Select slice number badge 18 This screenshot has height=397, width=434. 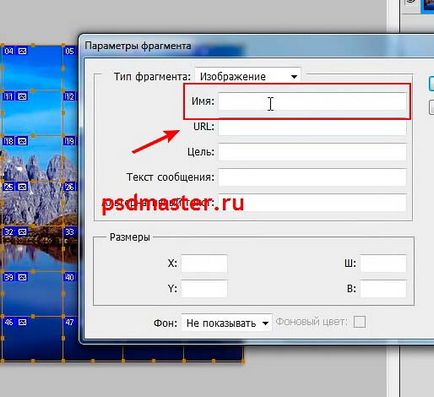point(9,141)
